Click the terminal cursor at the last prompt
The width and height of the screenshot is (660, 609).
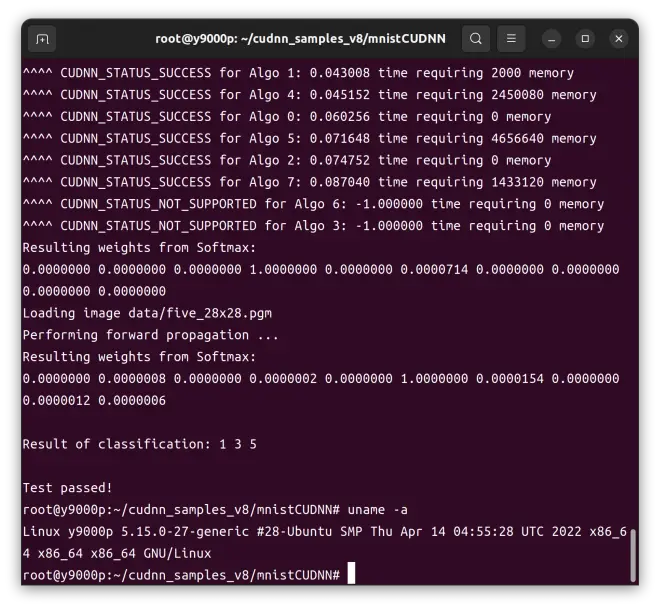pos(351,573)
